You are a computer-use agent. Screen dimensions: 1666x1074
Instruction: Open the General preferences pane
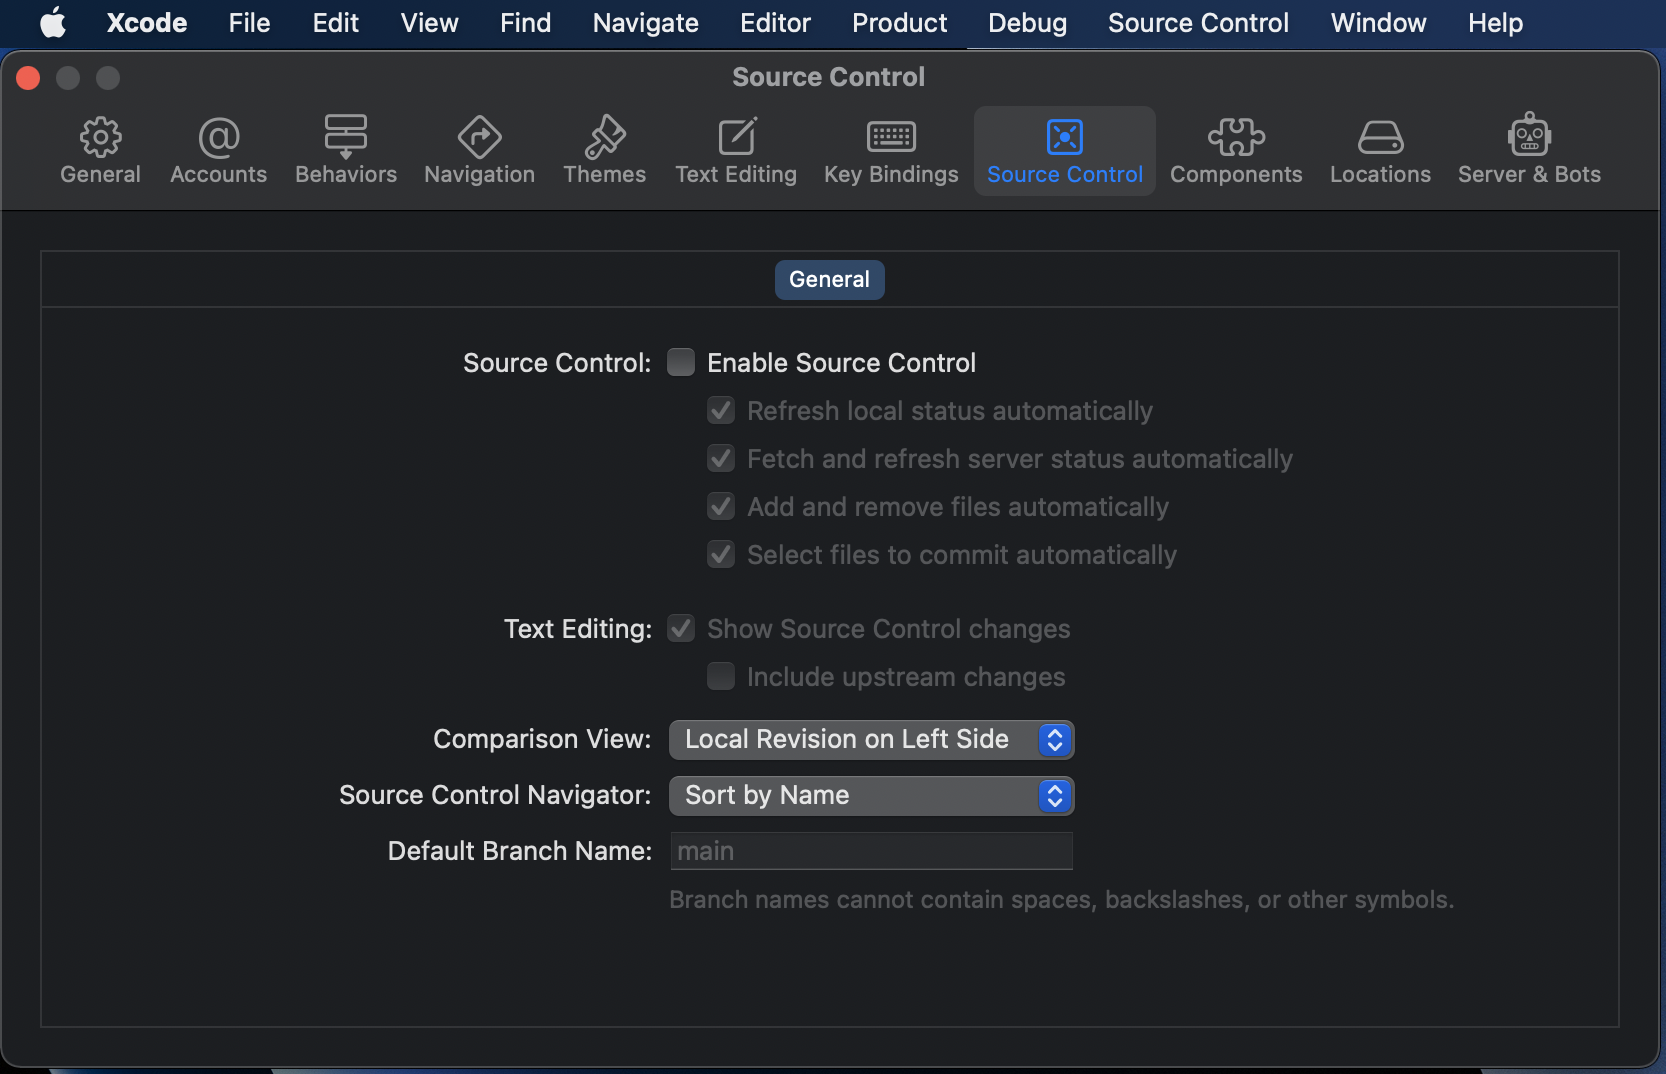pyautogui.click(x=100, y=151)
